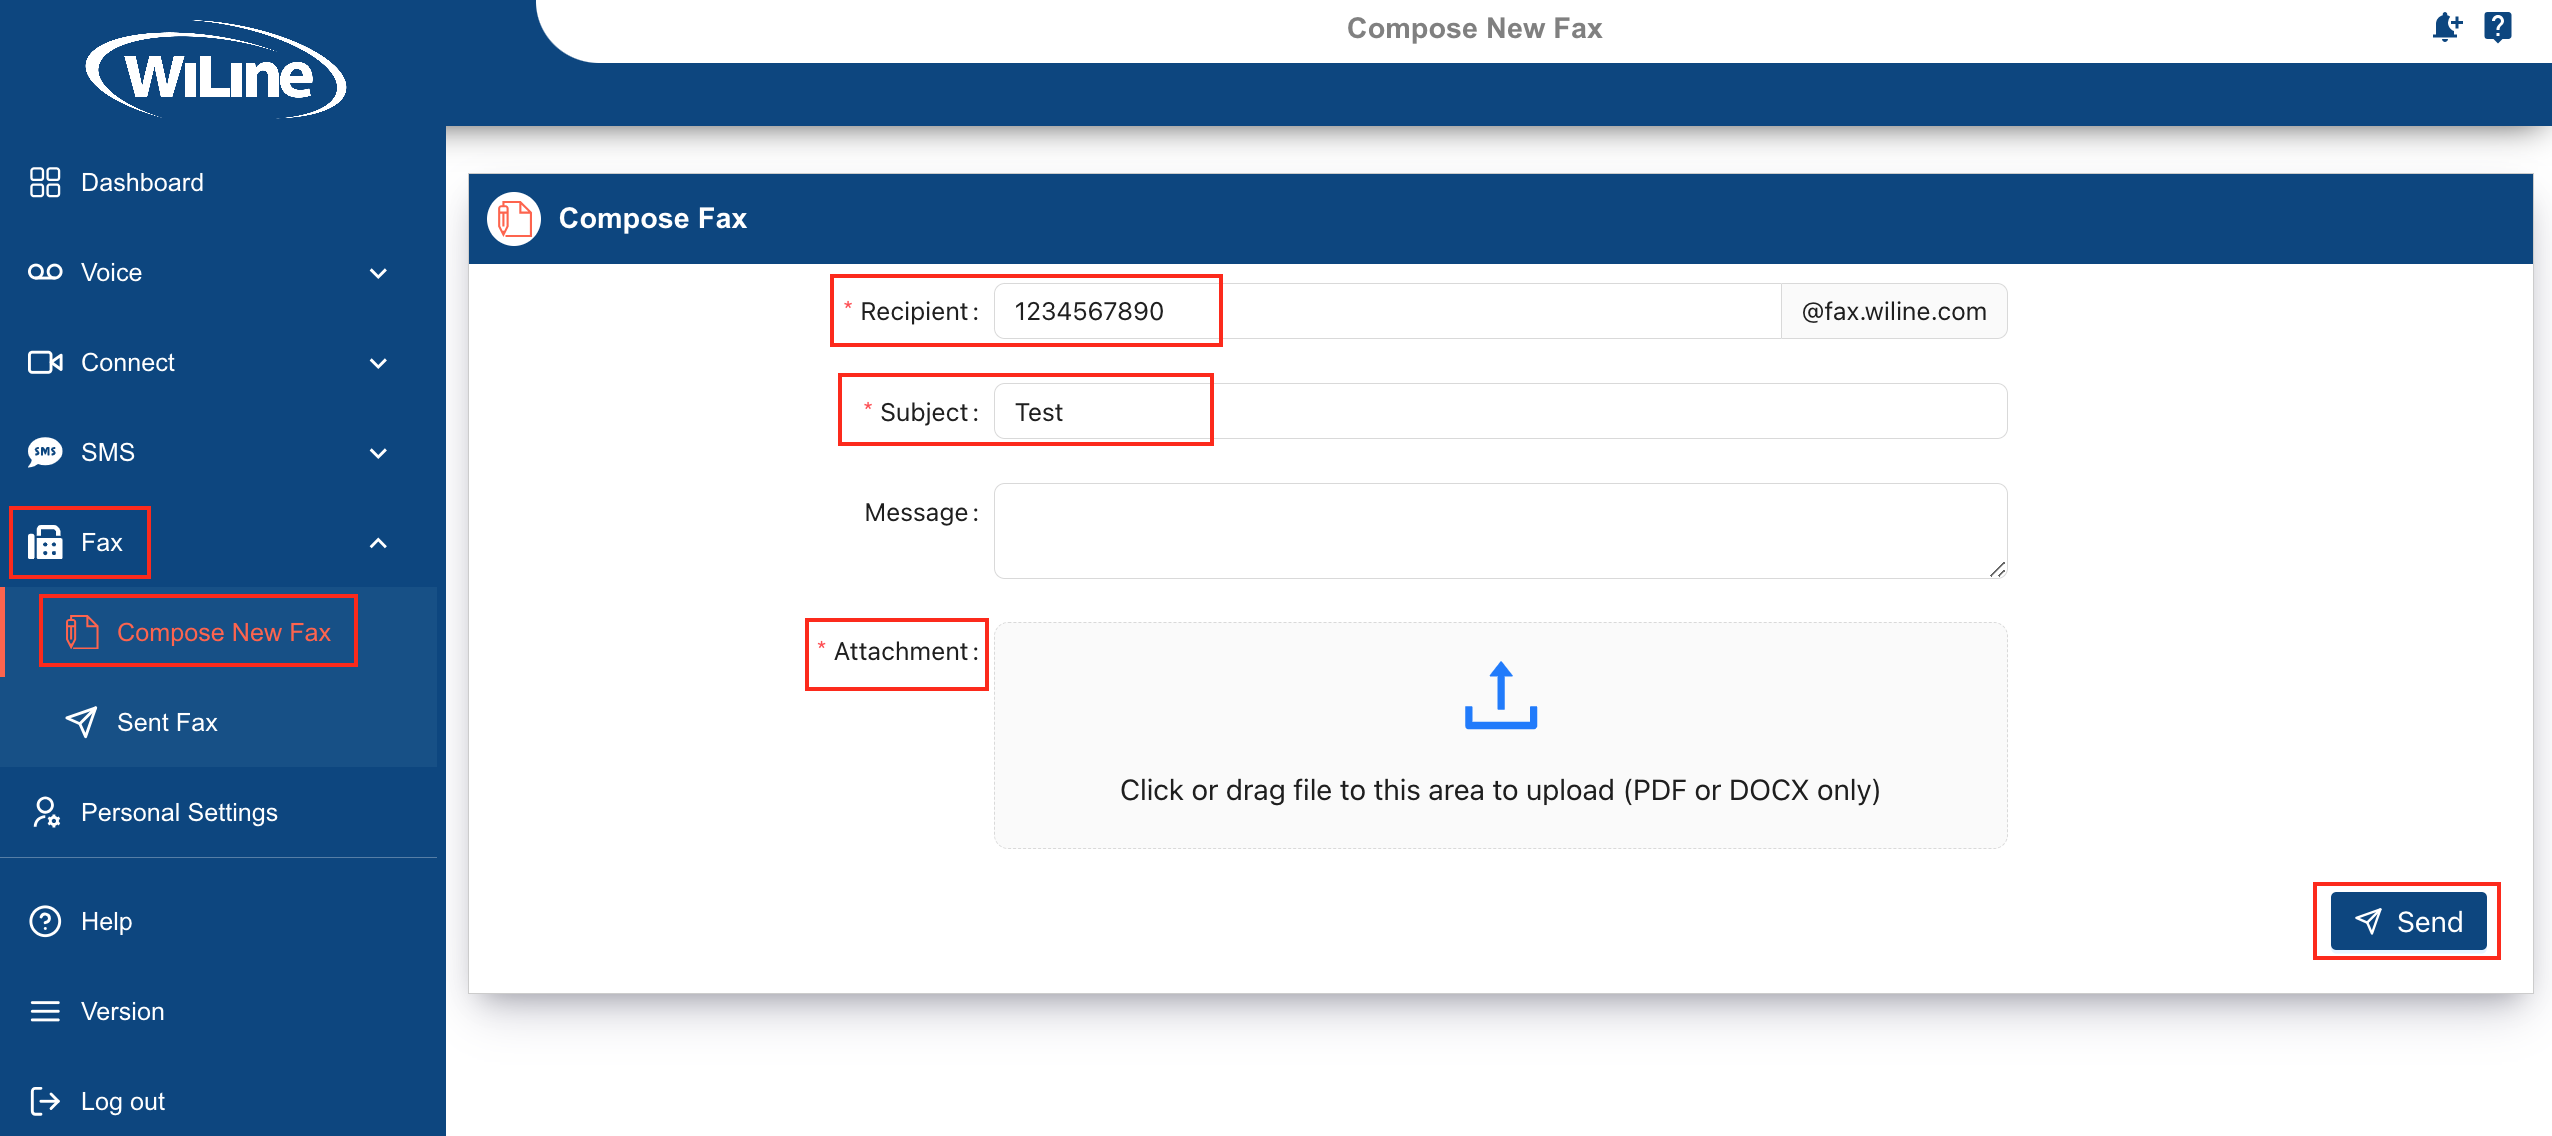Image resolution: width=2552 pixels, height=1136 pixels.
Task: Click the WiLine logo
Action: (216, 71)
